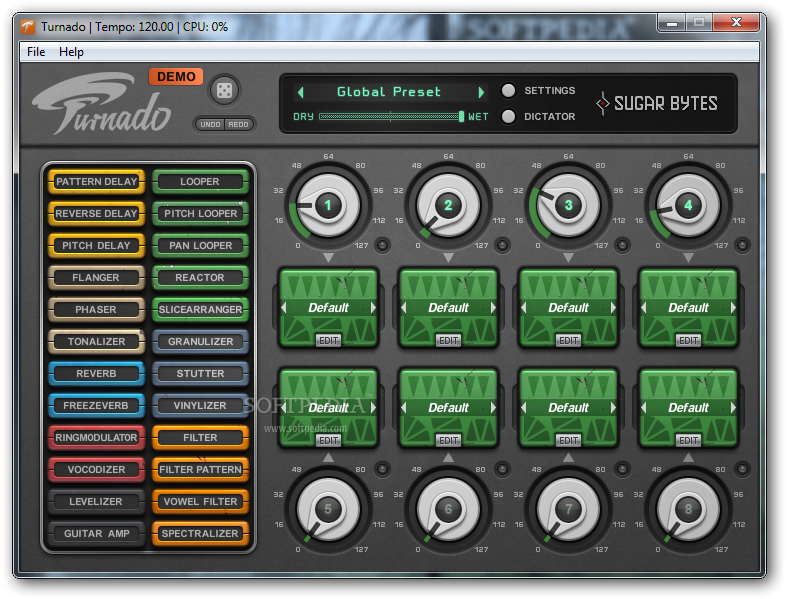
Task: Select the GRANULIZER effect
Action: point(200,341)
